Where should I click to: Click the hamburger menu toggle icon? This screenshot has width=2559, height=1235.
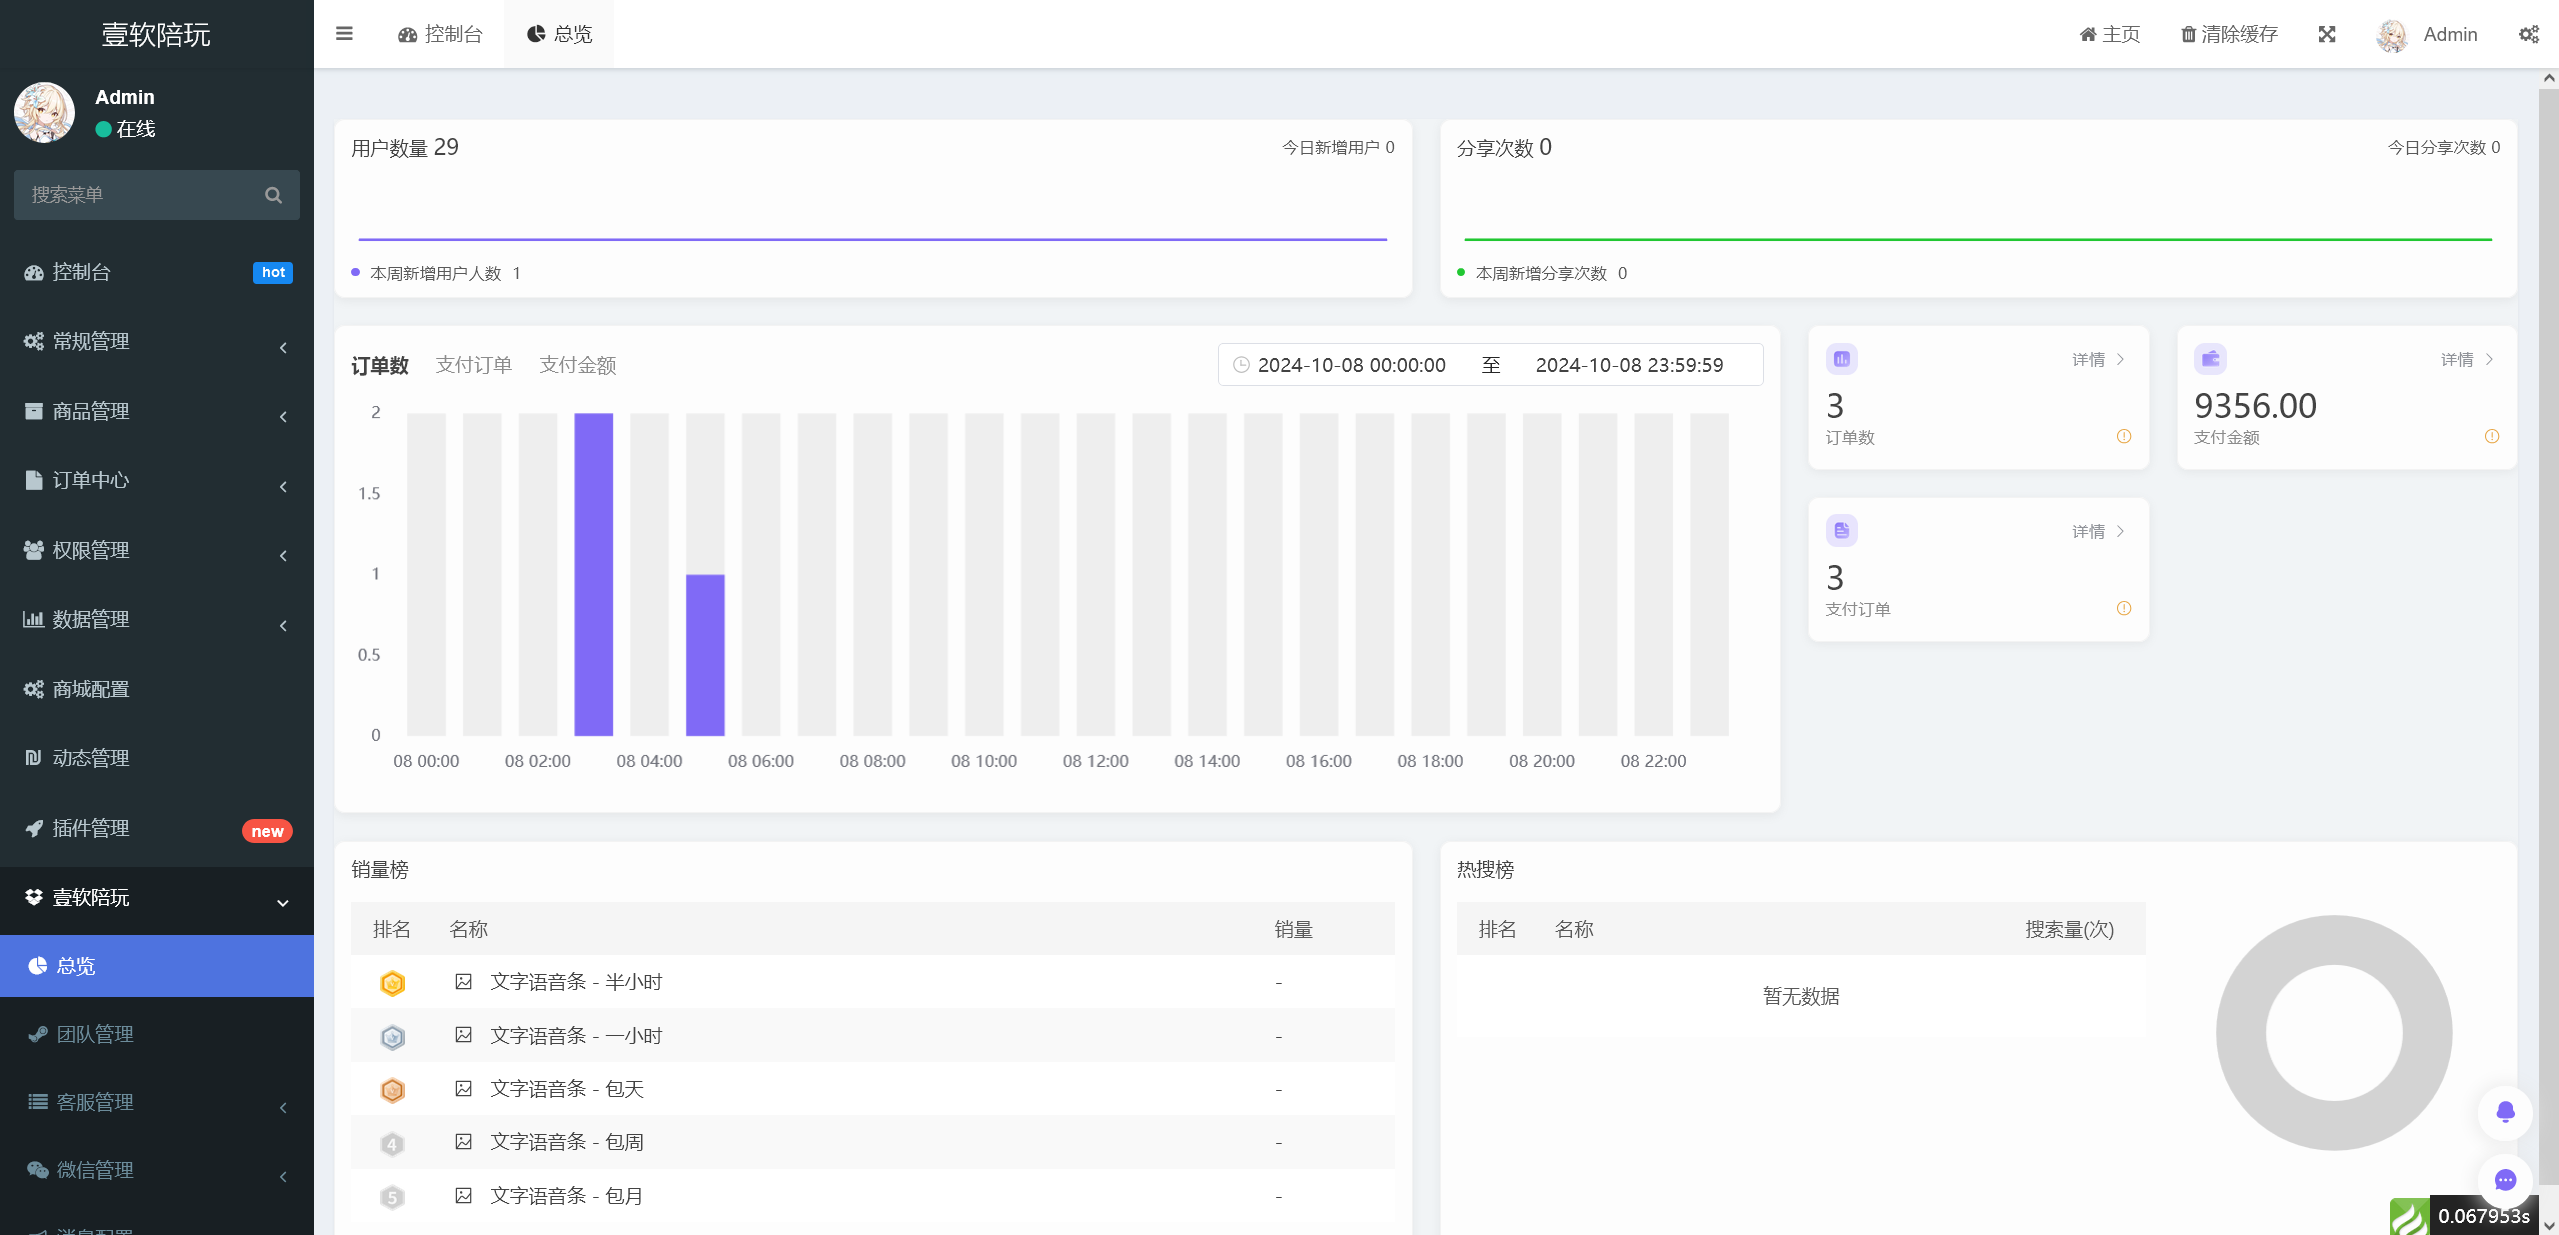point(344,34)
